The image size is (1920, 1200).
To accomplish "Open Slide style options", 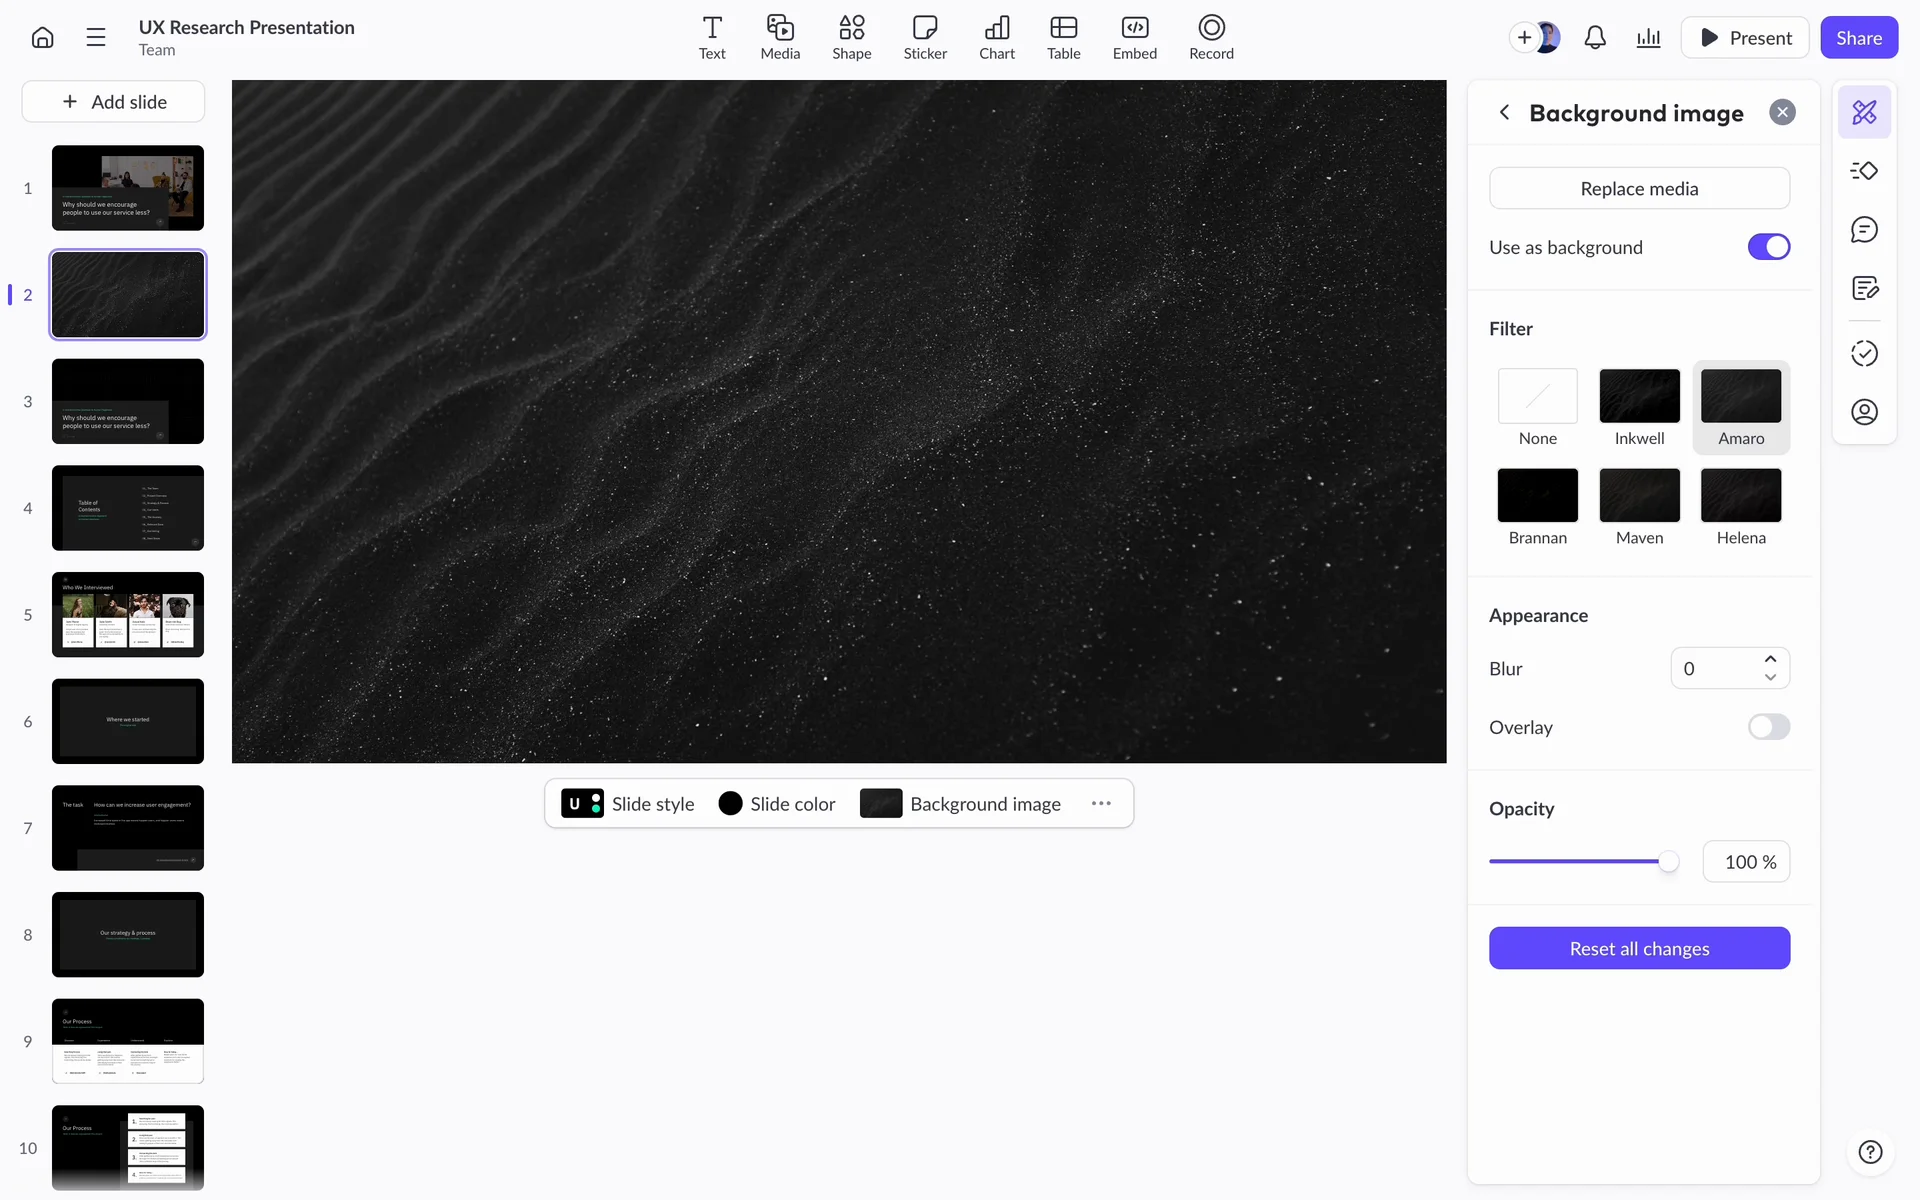I will tap(628, 804).
